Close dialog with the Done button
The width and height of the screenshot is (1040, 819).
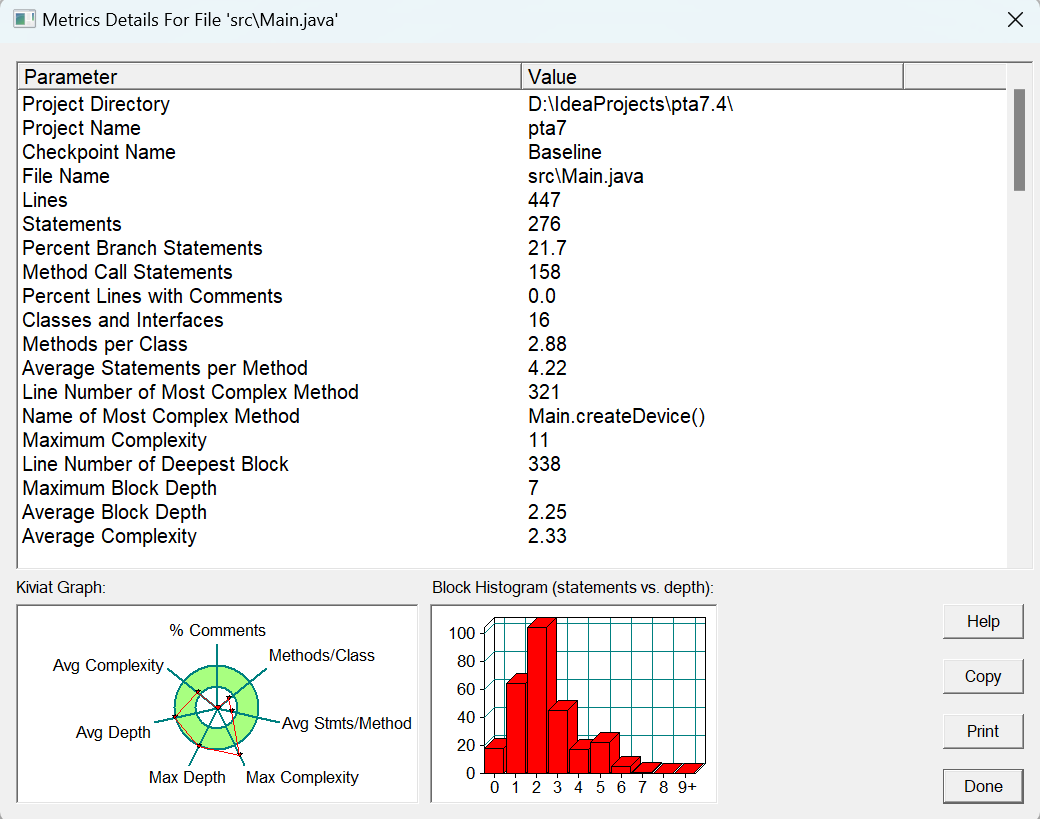[x=983, y=786]
